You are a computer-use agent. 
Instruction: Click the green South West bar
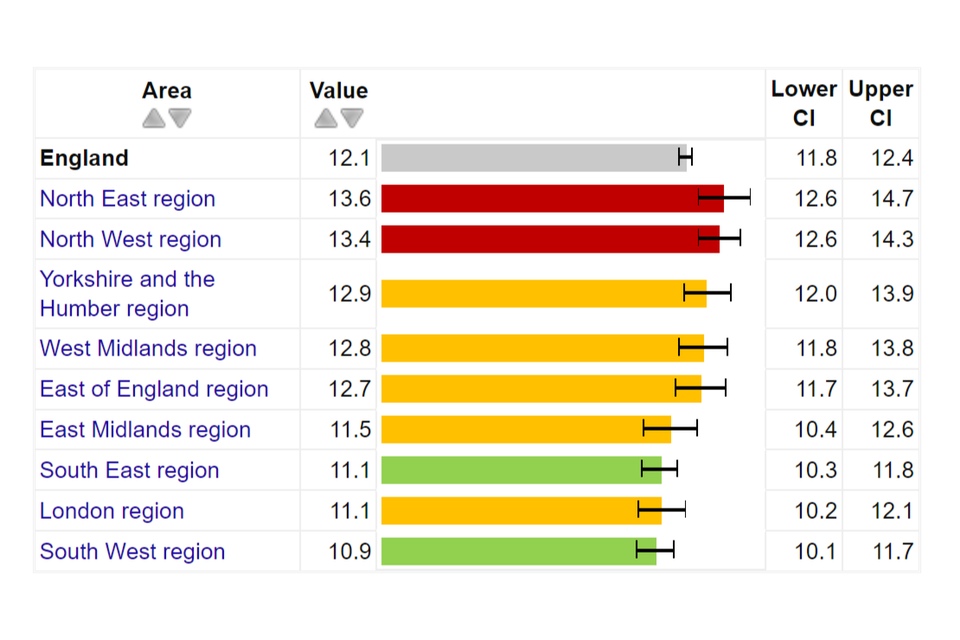coord(518,552)
